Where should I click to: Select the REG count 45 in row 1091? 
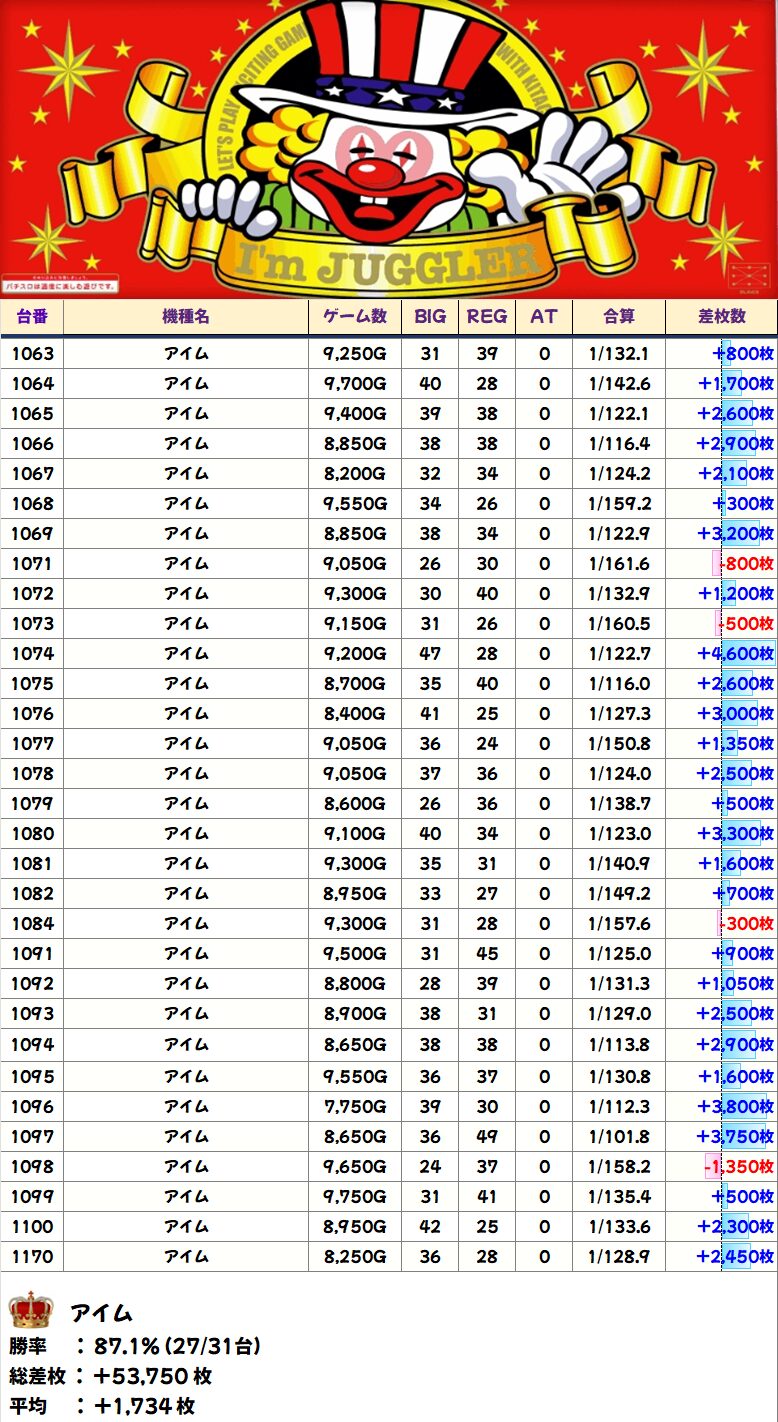(x=487, y=953)
